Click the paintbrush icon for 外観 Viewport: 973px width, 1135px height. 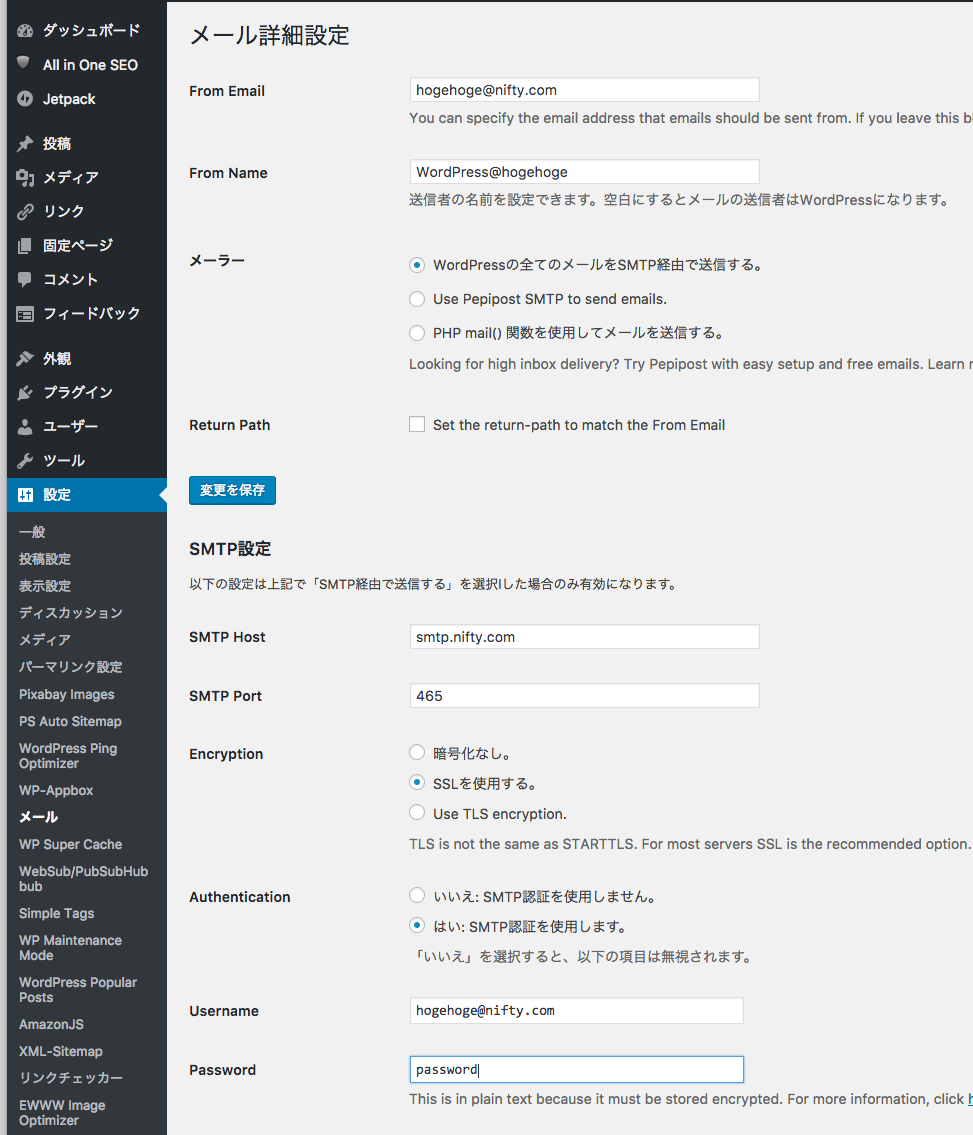25,358
